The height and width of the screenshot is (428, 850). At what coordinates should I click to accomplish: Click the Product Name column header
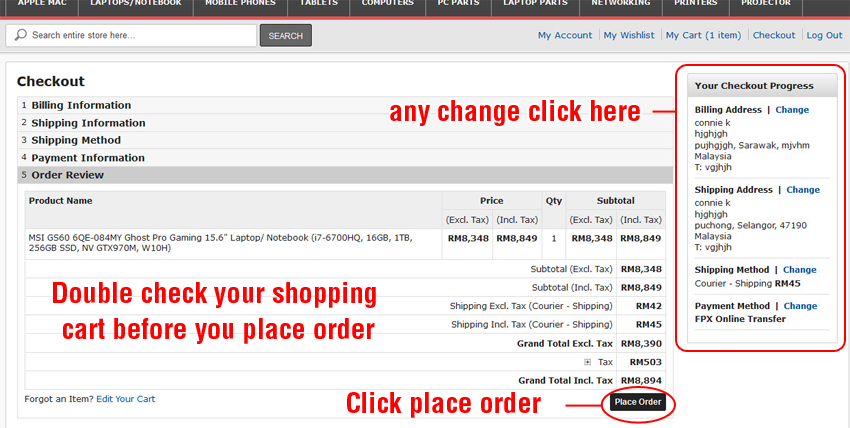pyautogui.click(x=60, y=200)
